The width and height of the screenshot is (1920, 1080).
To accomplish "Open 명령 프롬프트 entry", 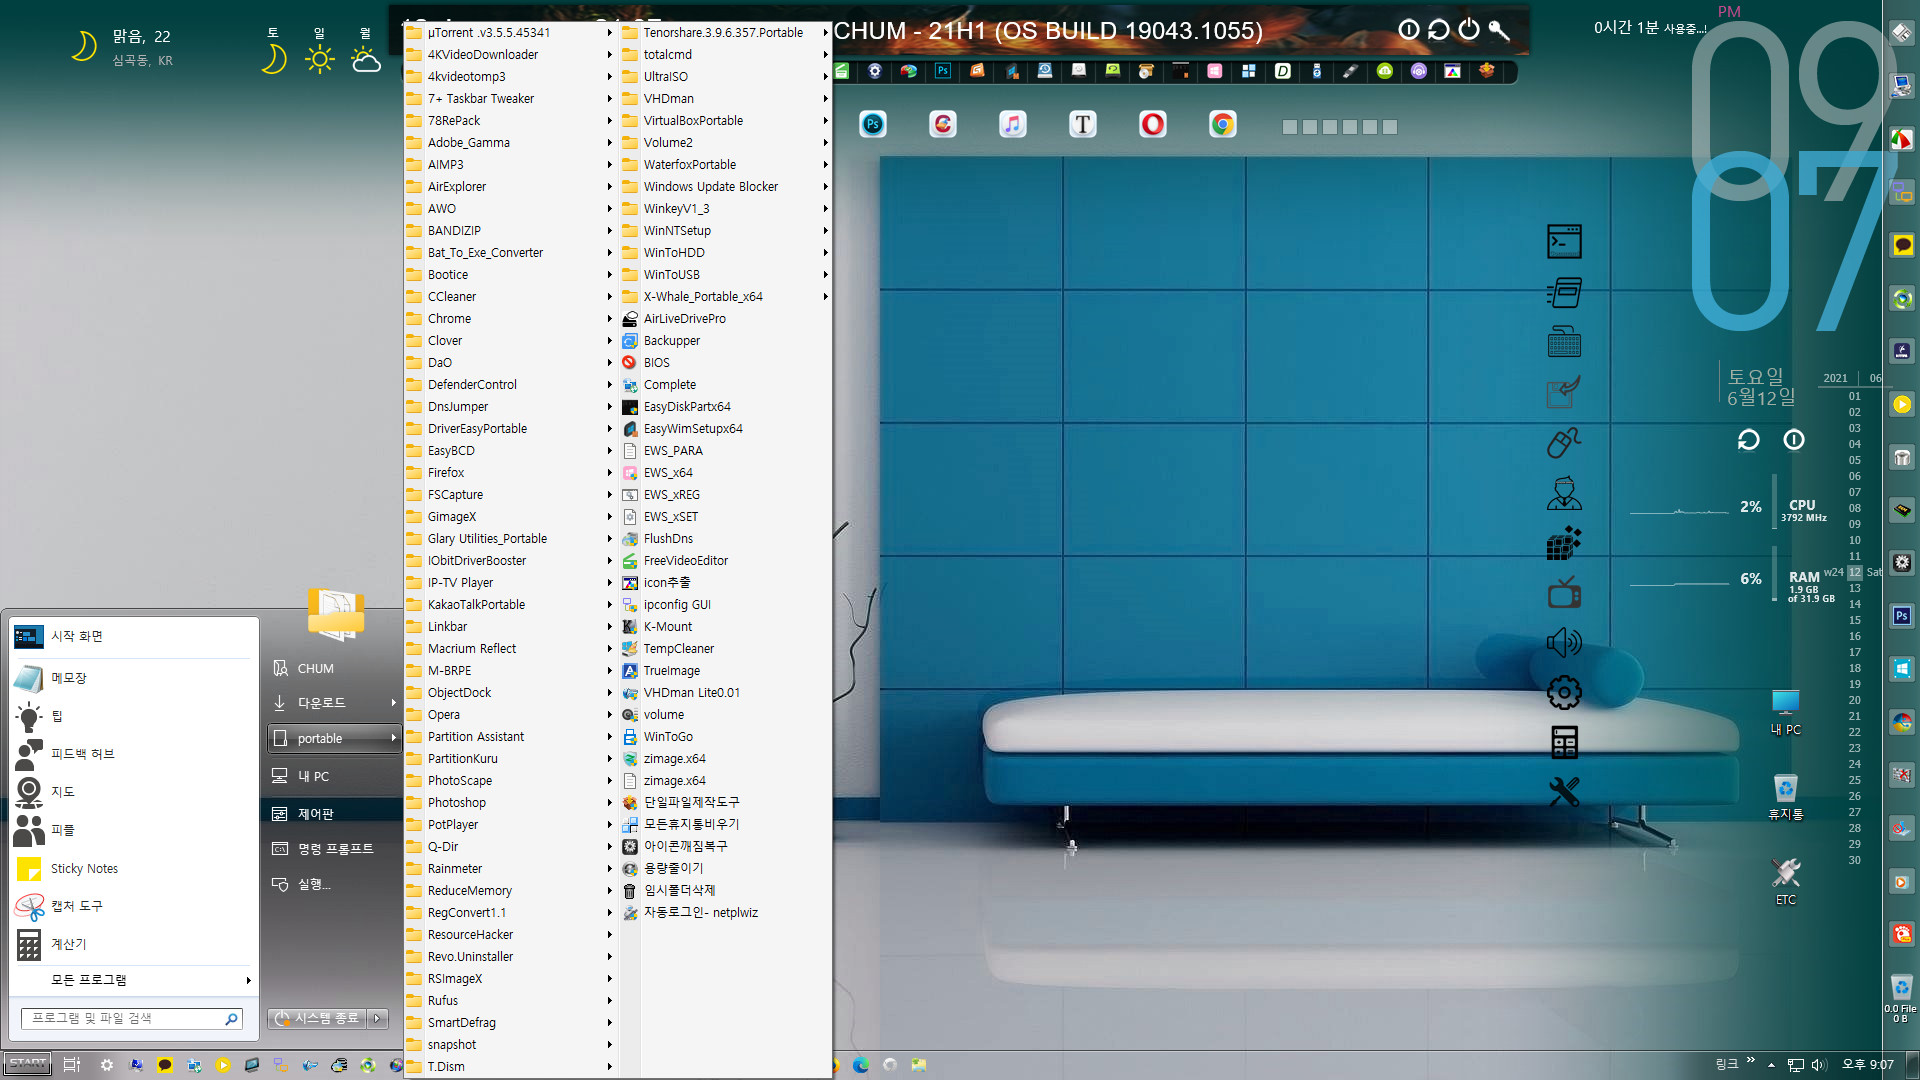I will 334,849.
